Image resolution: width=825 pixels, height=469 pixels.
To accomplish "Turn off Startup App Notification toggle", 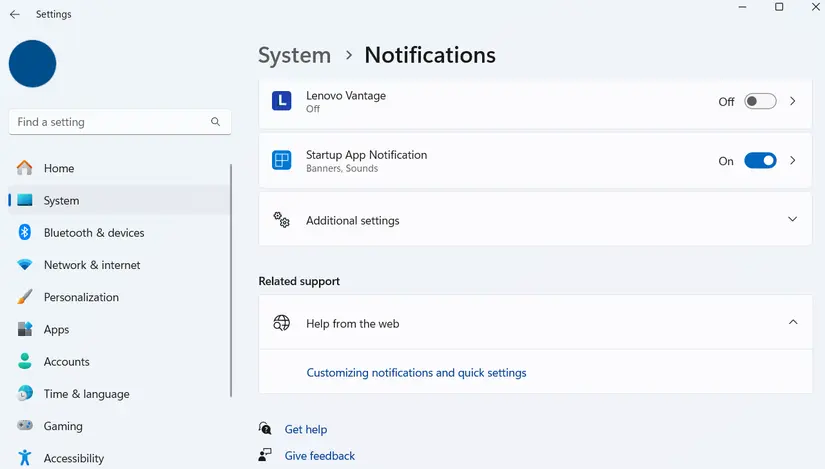I will point(760,161).
